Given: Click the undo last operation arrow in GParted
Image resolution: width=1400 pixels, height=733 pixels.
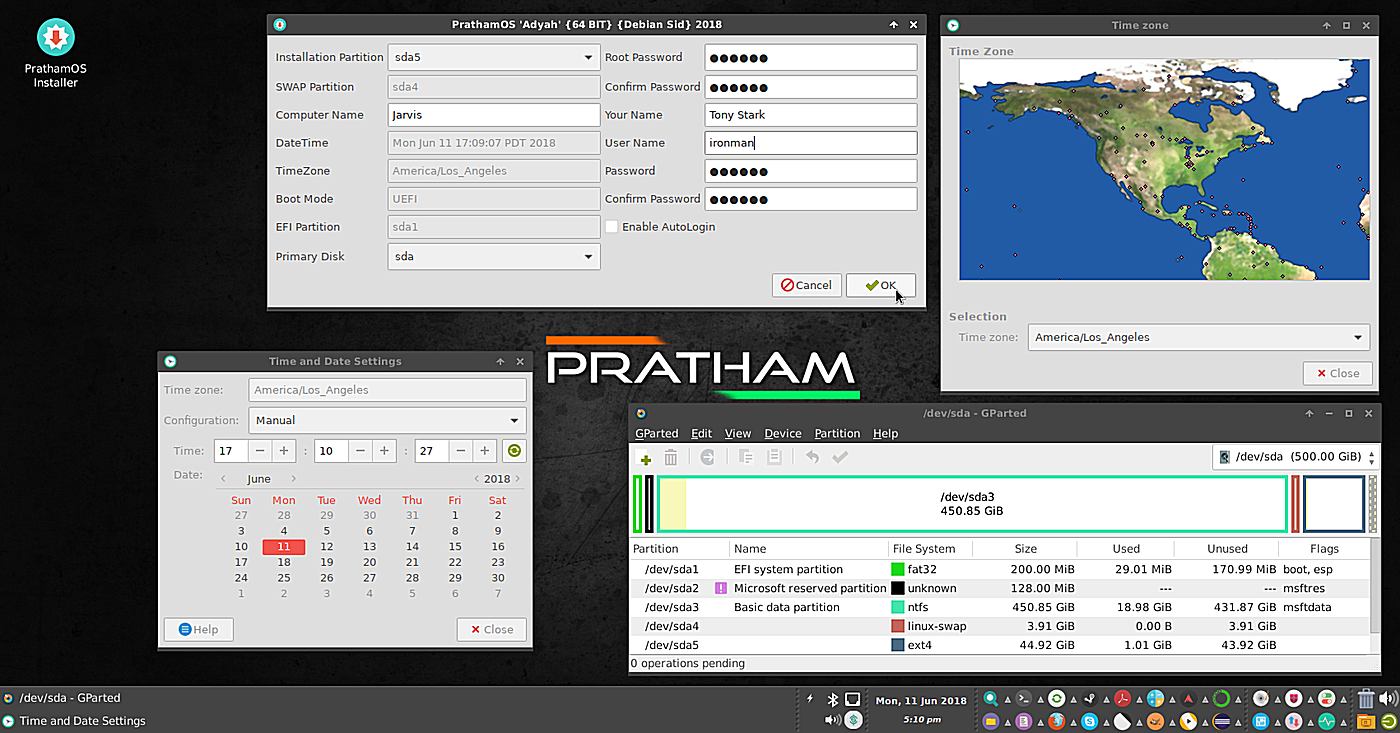Looking at the screenshot, I should click(812, 458).
